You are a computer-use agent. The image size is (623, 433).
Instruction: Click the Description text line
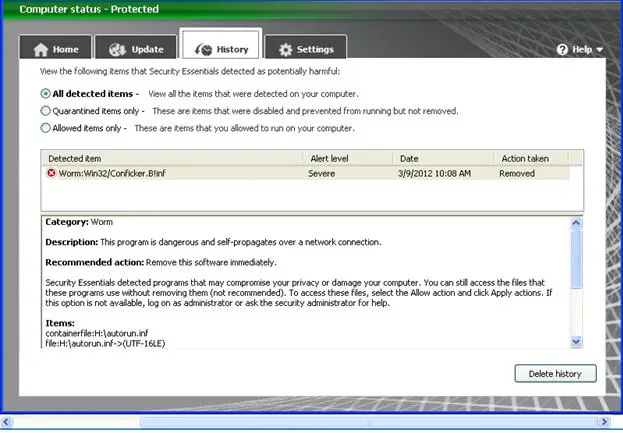(x=213, y=242)
